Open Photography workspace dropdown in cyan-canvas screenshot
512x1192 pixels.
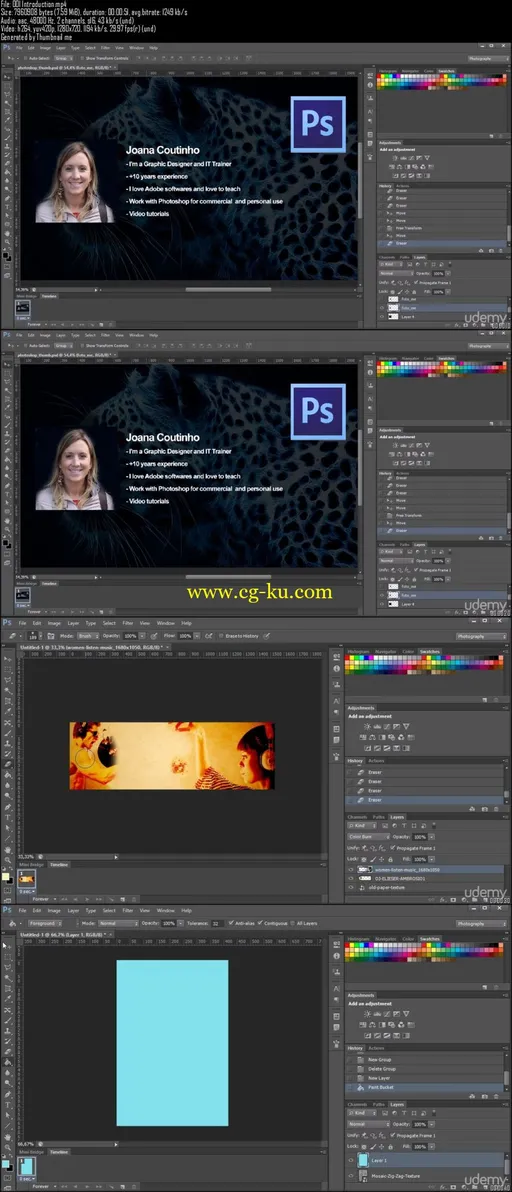click(x=482, y=923)
